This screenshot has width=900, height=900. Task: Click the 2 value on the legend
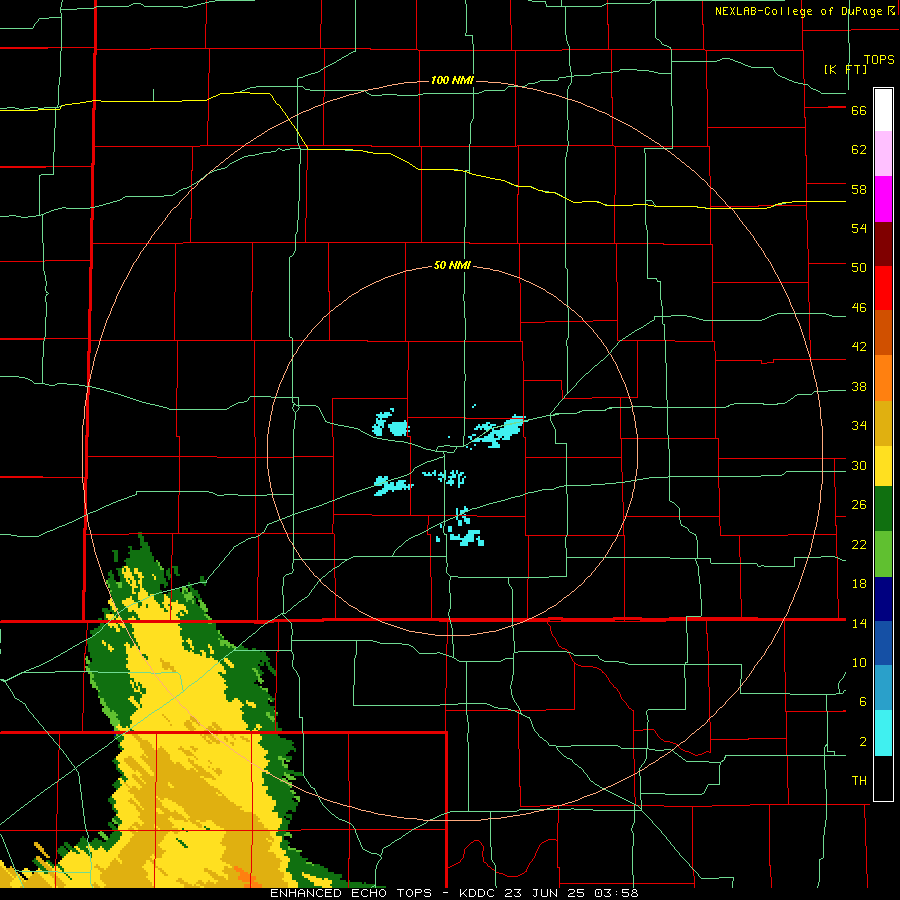click(x=863, y=742)
